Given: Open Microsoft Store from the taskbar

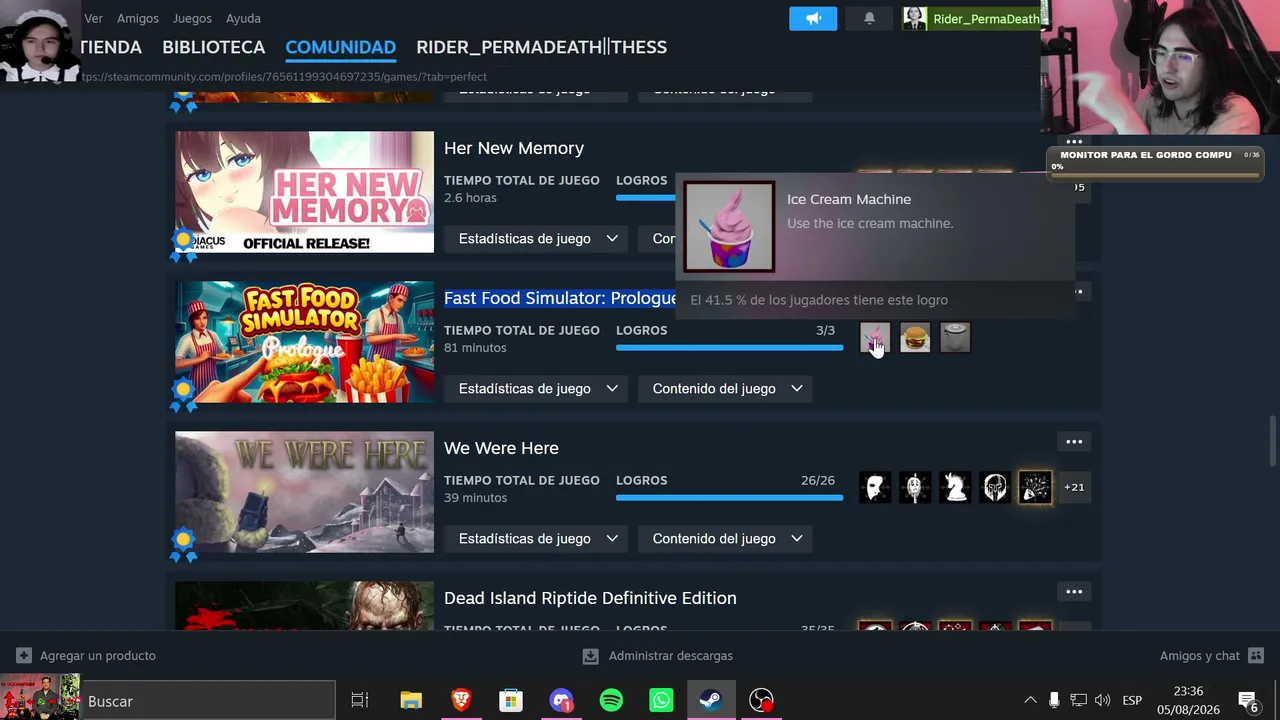Looking at the screenshot, I should coord(511,701).
